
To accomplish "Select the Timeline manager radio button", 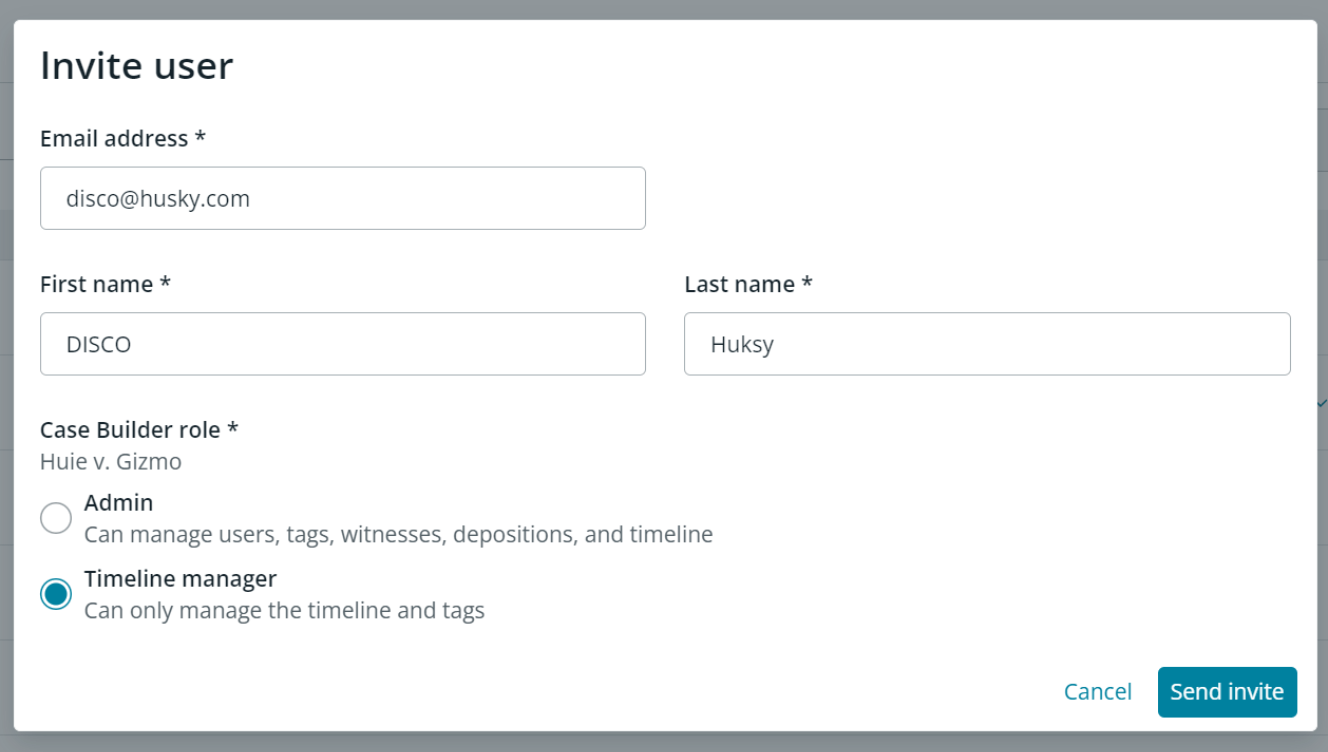I will point(56,594).
